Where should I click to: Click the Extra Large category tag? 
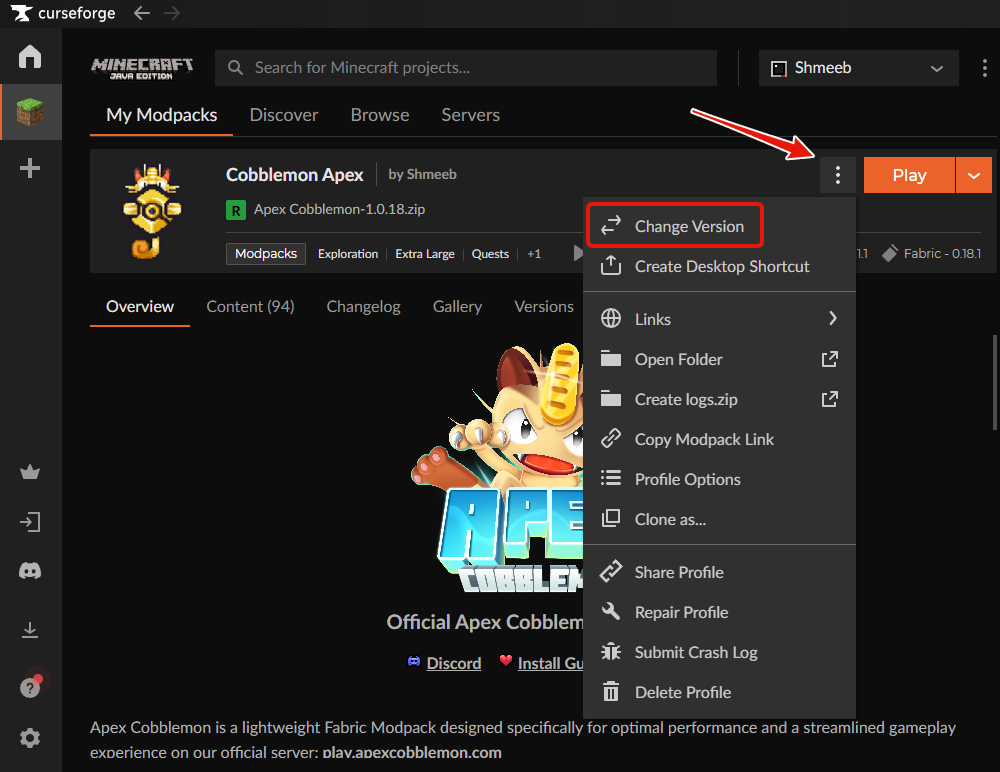(425, 254)
